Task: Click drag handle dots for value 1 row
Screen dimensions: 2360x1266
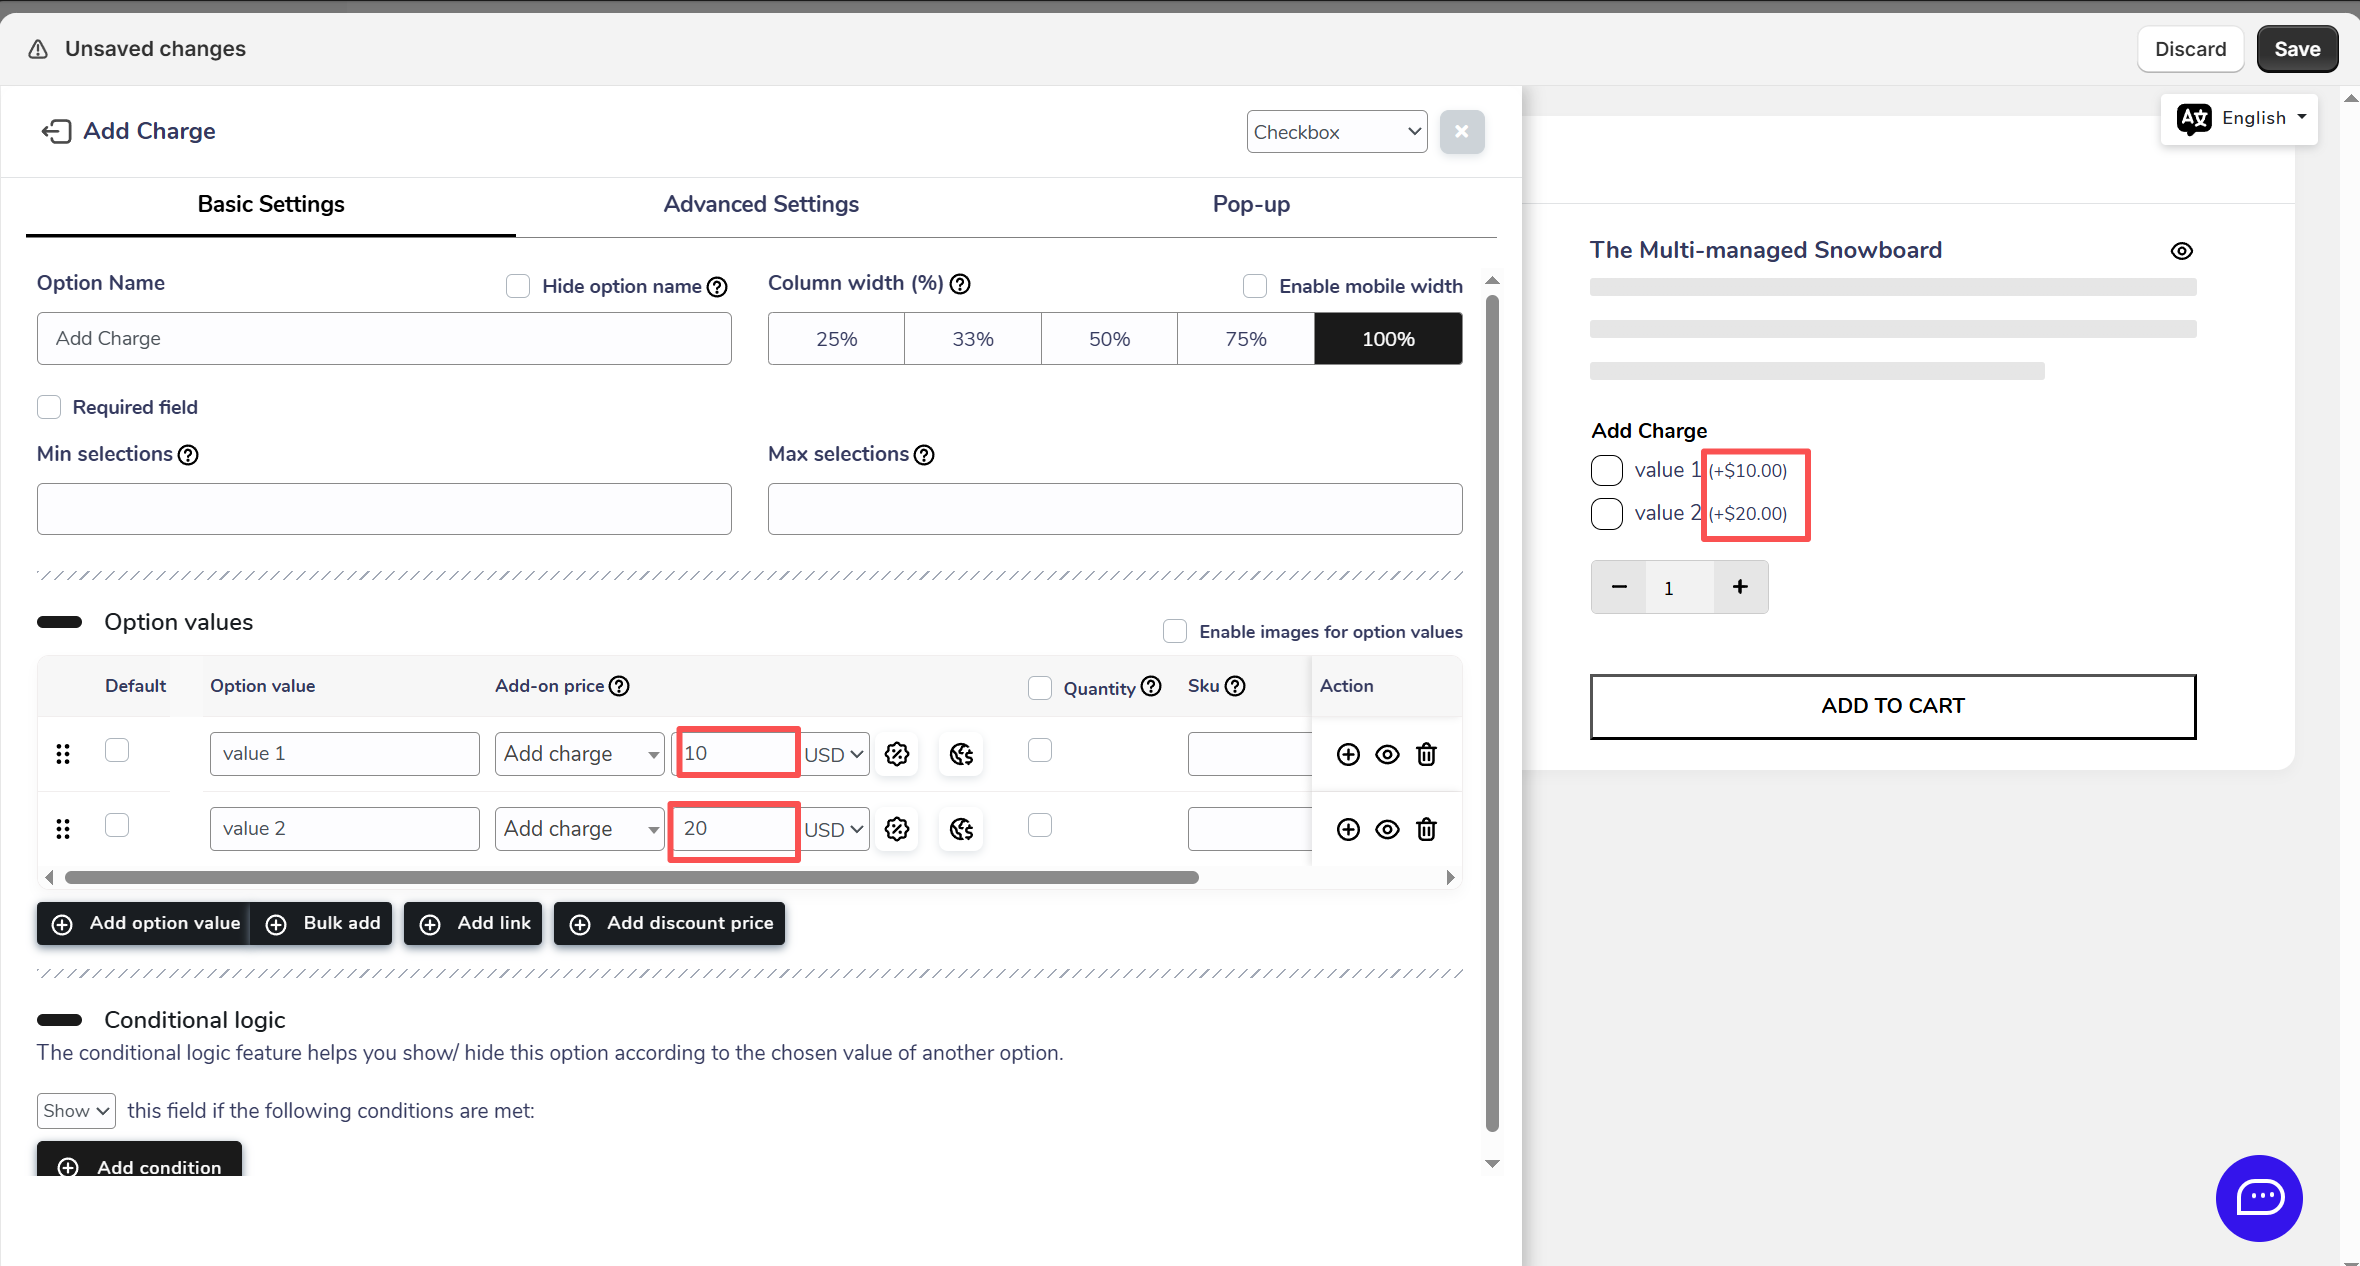Action: 63,754
